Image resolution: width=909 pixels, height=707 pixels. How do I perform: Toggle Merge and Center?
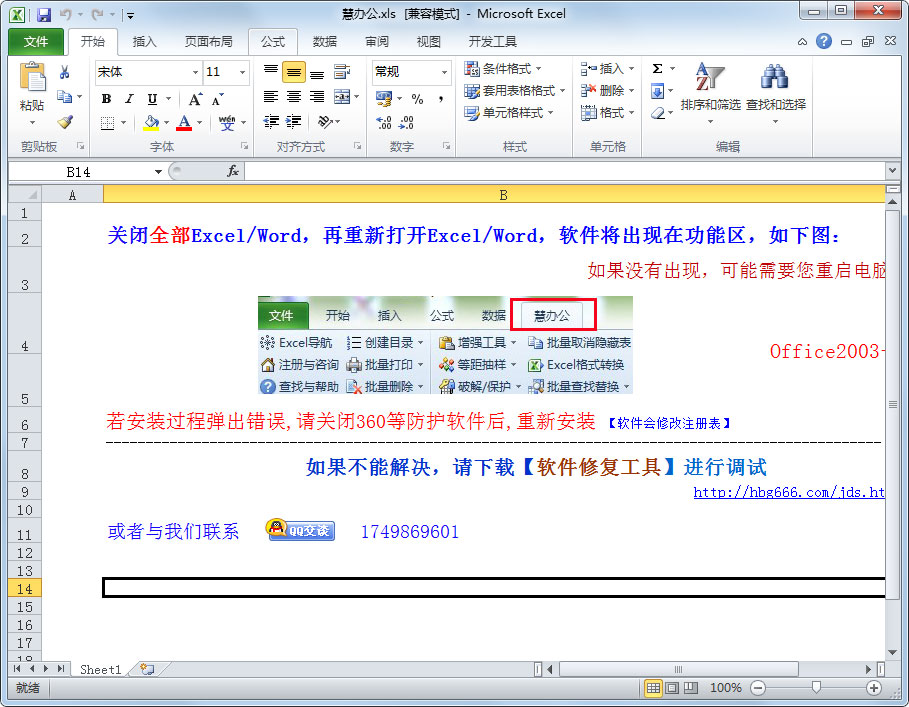click(342, 97)
